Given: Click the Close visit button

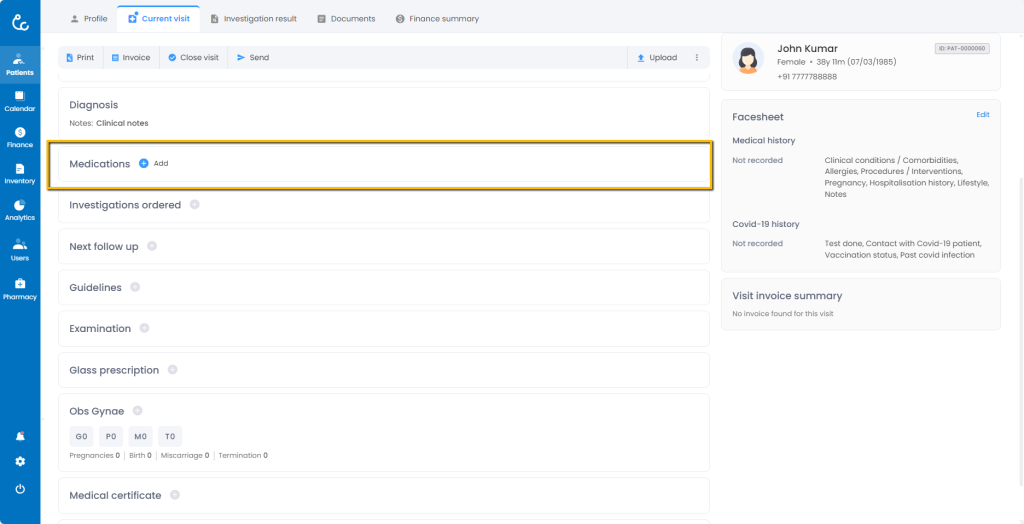Looking at the screenshot, I should pos(193,58).
